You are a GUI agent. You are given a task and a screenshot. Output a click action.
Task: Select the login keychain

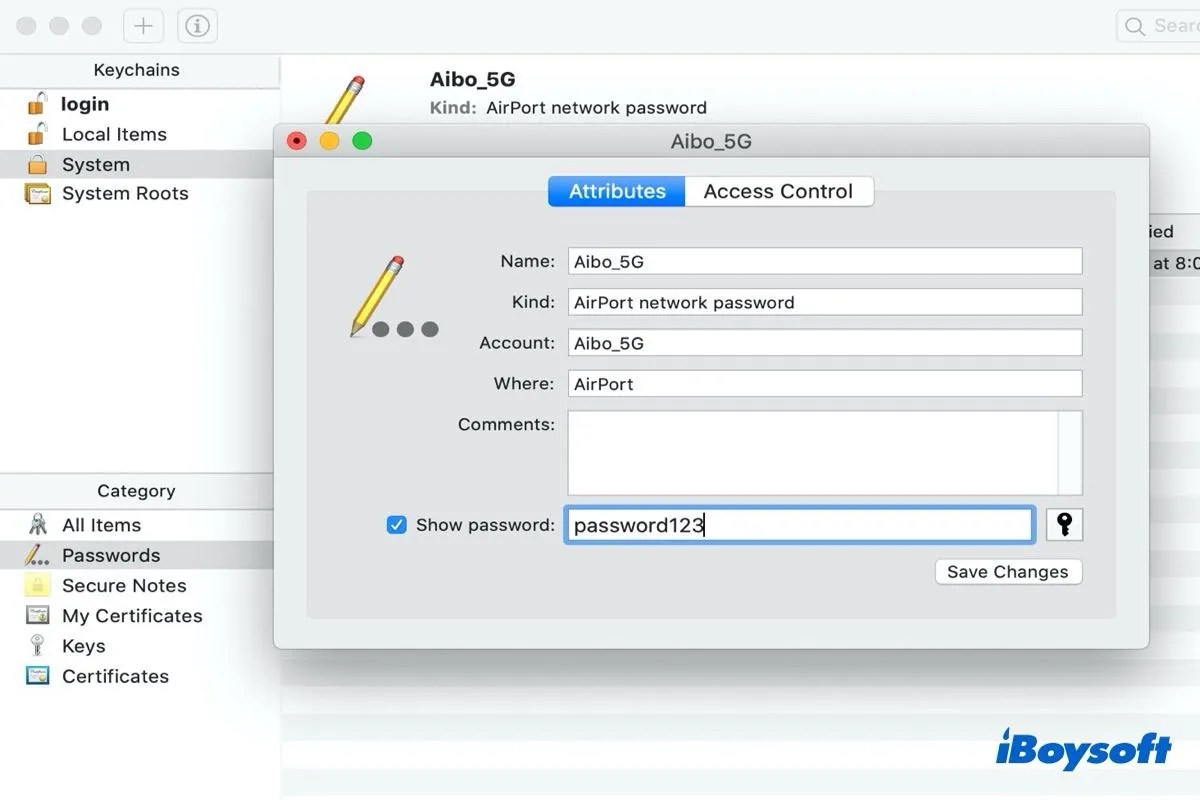[84, 103]
